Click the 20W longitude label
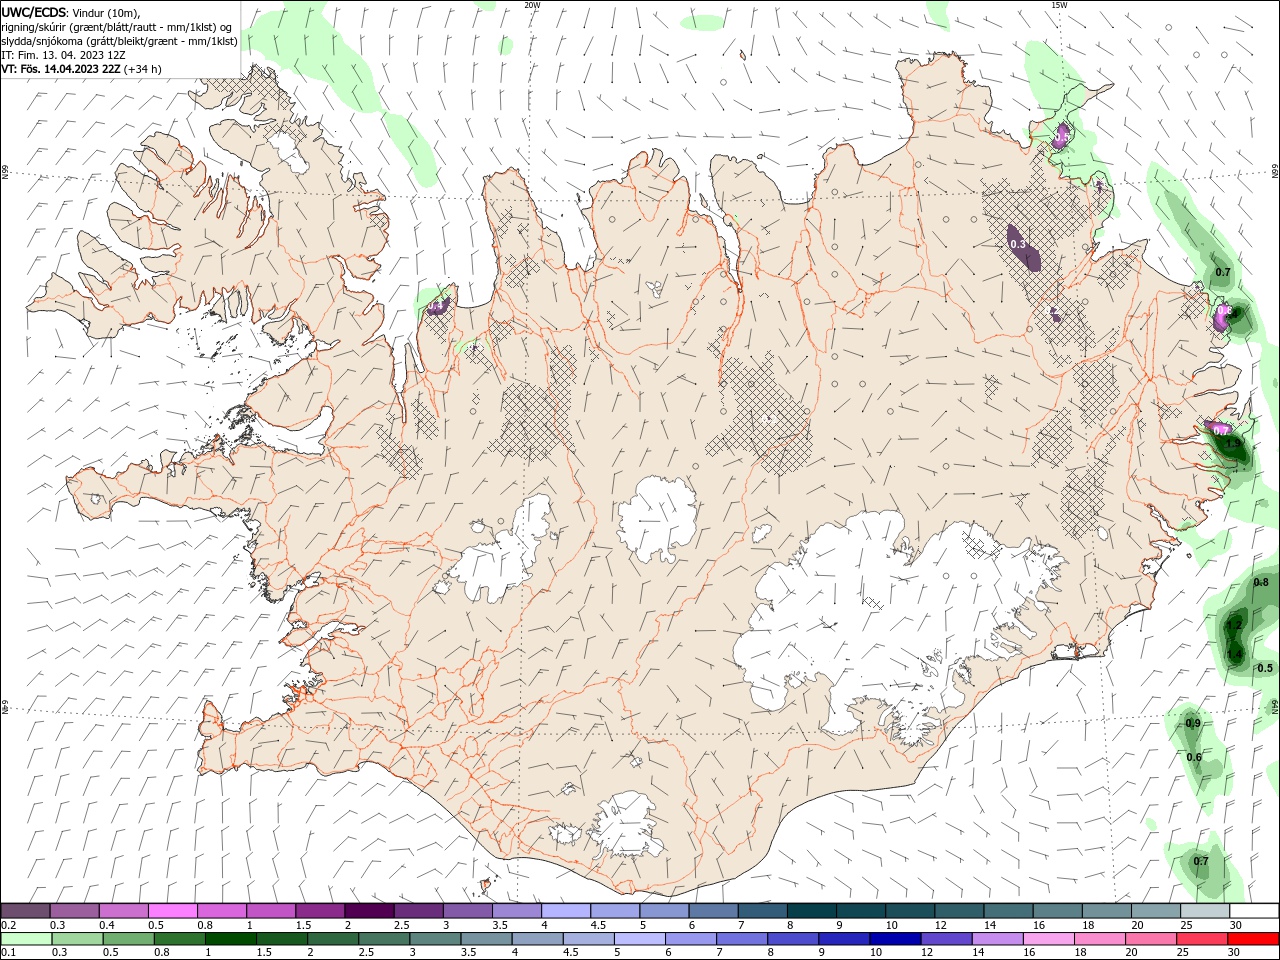1280x960 pixels. [532, 5]
